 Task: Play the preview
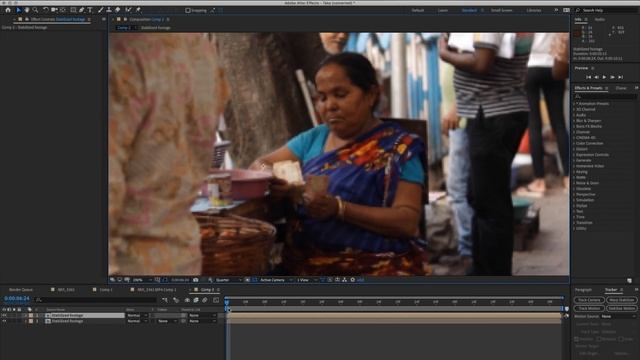(604, 77)
